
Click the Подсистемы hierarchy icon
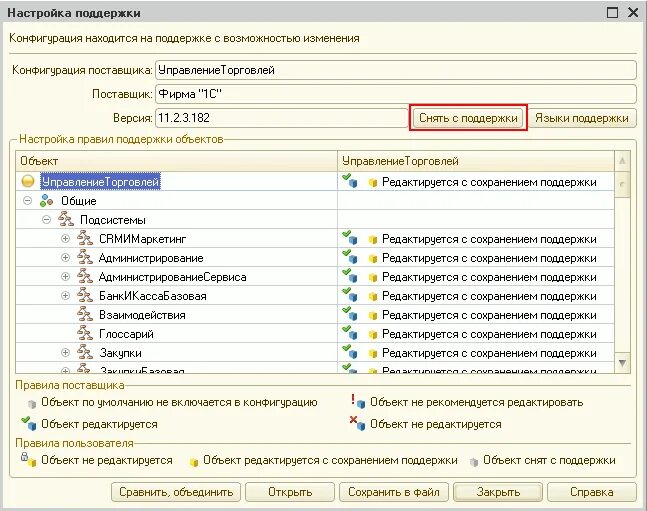[x=66, y=220]
